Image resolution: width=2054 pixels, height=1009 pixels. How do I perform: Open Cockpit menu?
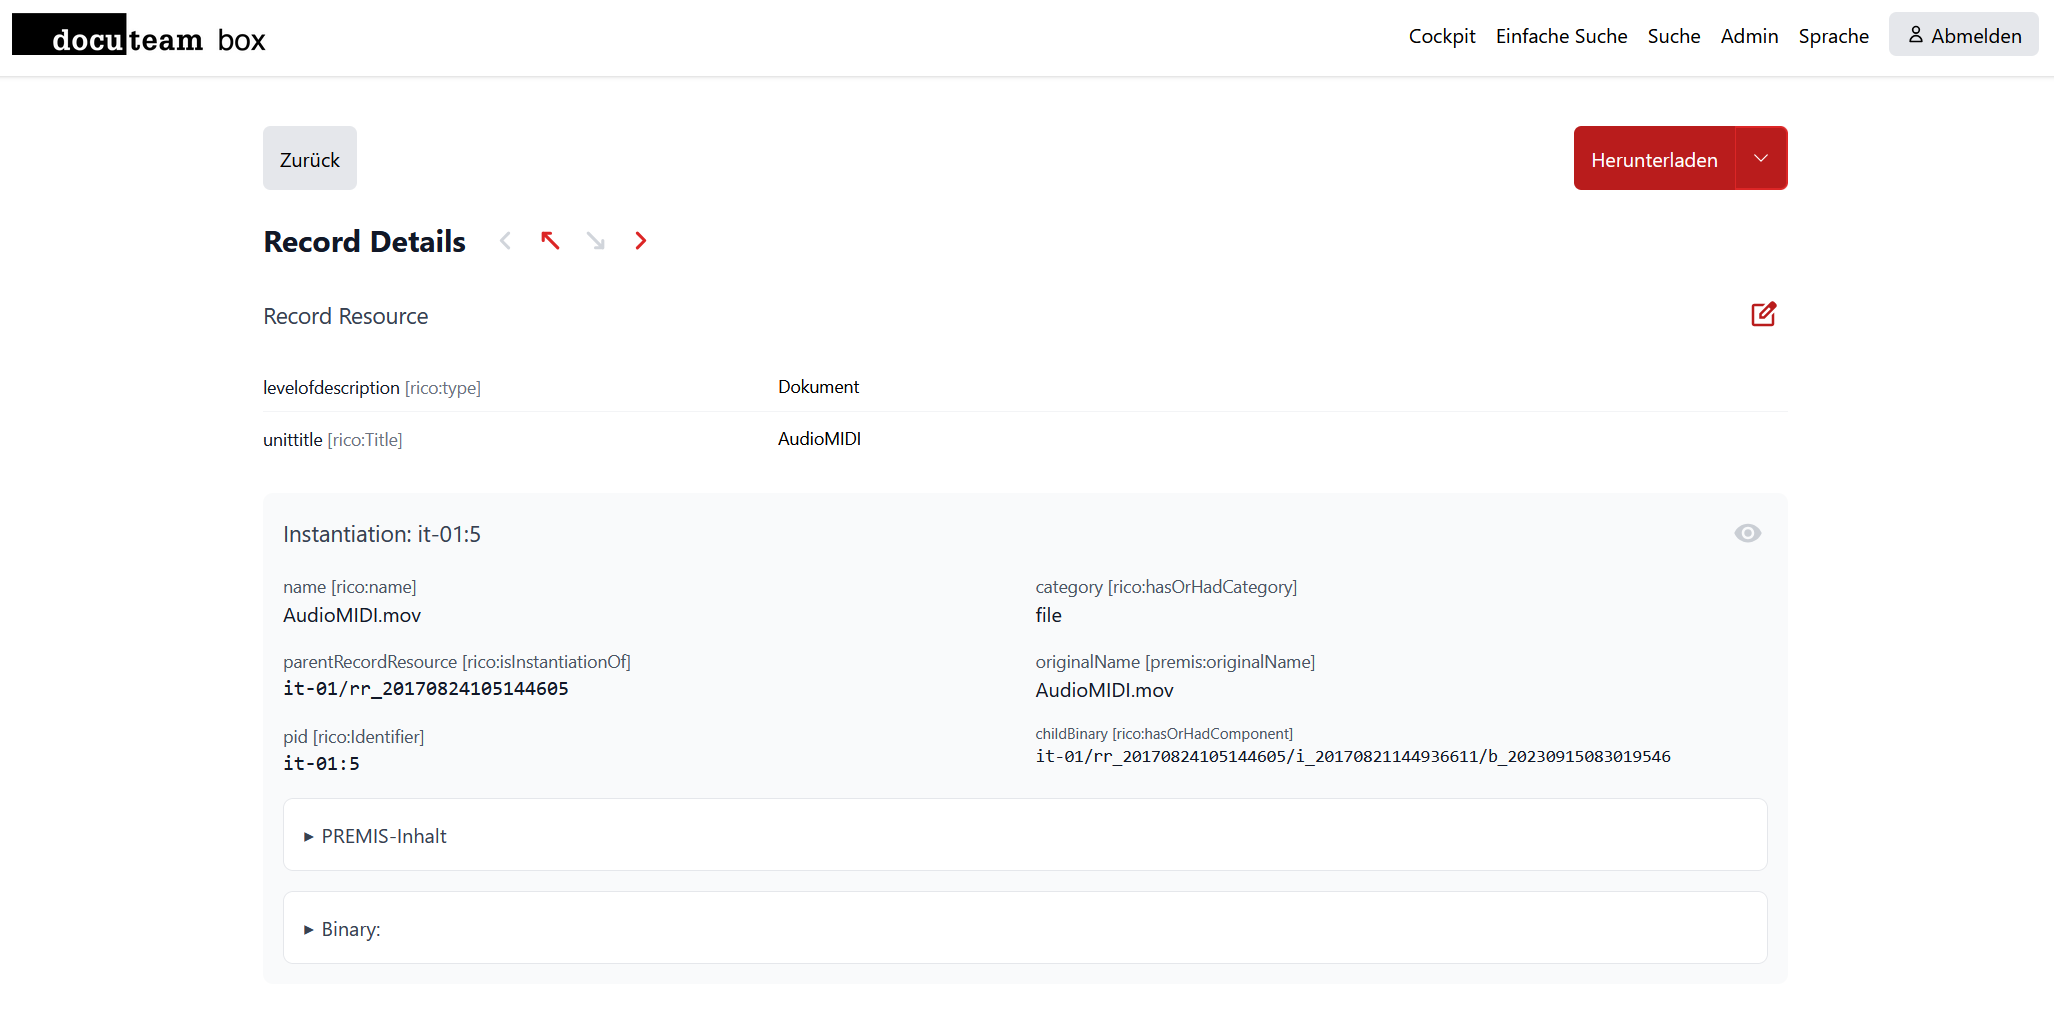tap(1442, 36)
